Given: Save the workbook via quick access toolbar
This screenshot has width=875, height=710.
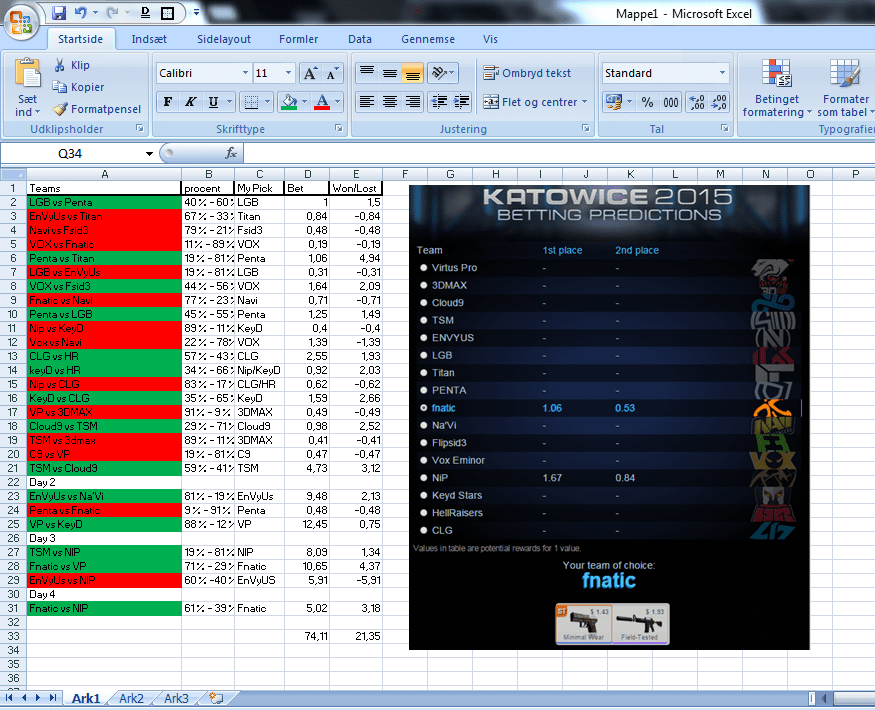Looking at the screenshot, I should pyautogui.click(x=59, y=12).
